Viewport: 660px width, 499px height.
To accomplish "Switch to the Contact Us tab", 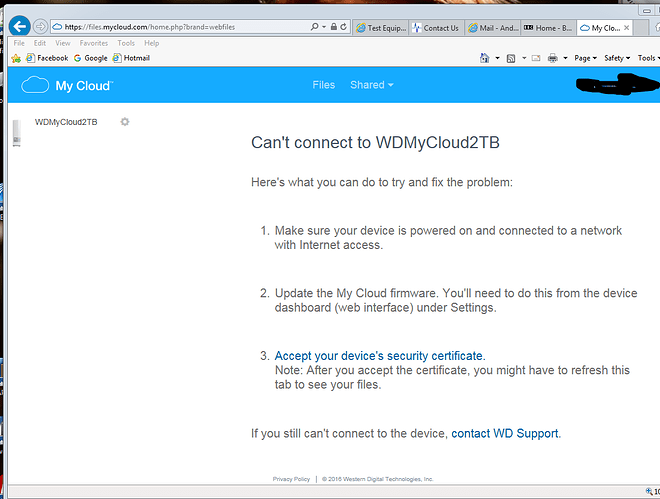I will 436,28.
